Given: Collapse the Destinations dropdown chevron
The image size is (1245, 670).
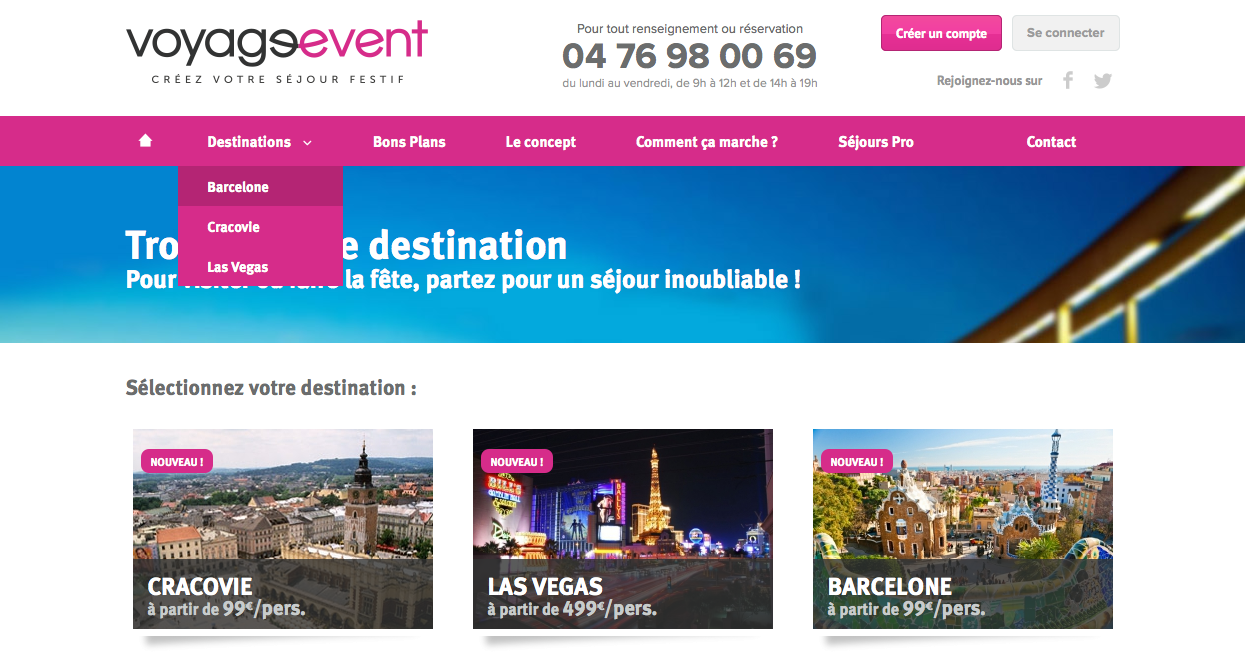Looking at the screenshot, I should pyautogui.click(x=307, y=143).
